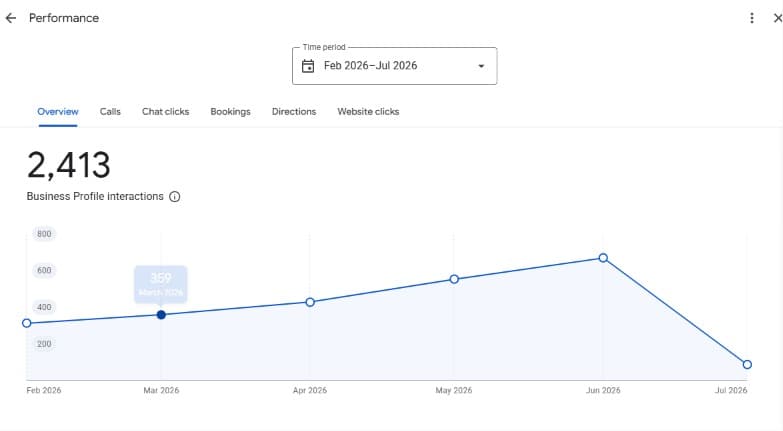Open the Website clicks tab

pos(368,112)
